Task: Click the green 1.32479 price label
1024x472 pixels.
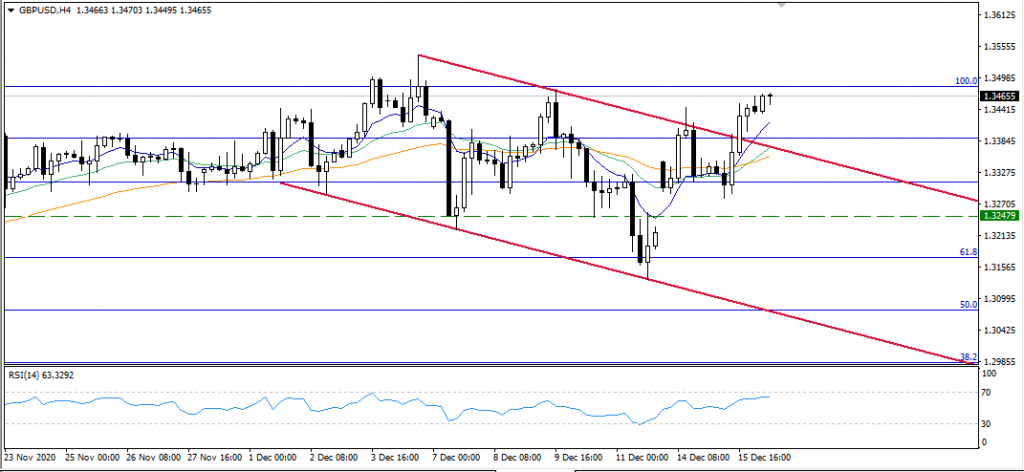Action: click(x=1000, y=216)
